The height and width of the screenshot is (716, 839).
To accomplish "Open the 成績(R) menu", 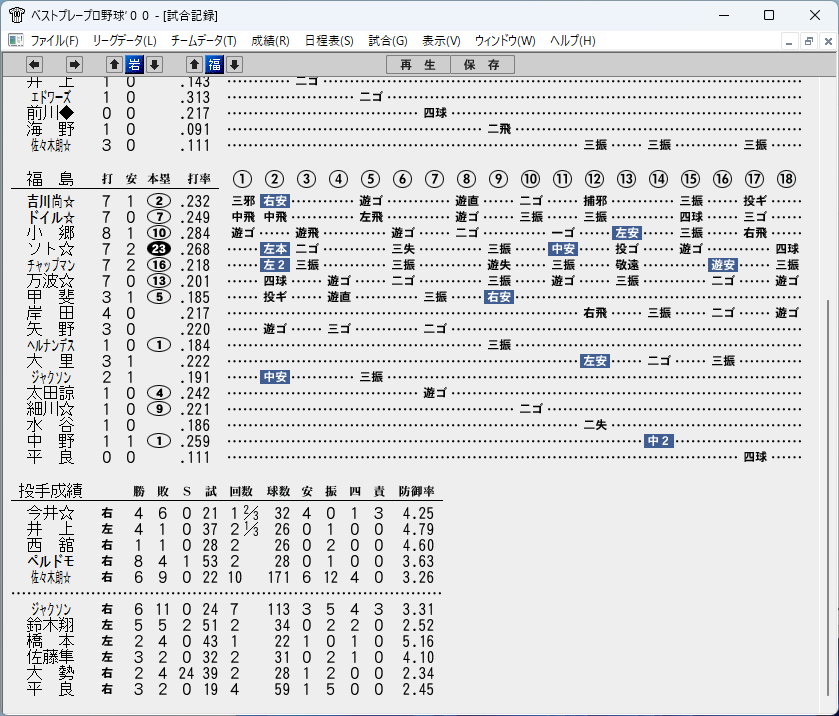I will tap(270, 41).
